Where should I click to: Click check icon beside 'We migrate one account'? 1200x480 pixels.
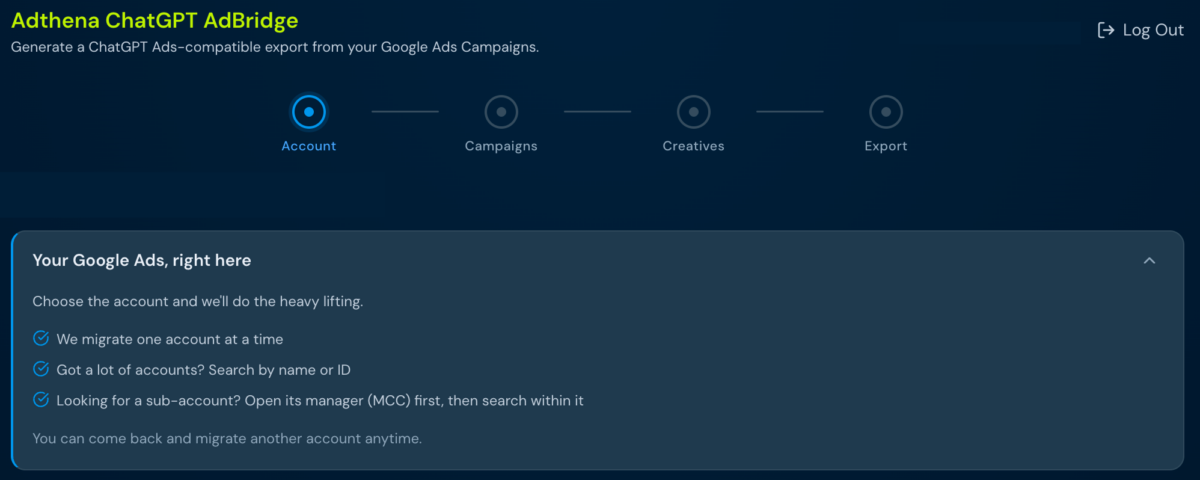41,339
